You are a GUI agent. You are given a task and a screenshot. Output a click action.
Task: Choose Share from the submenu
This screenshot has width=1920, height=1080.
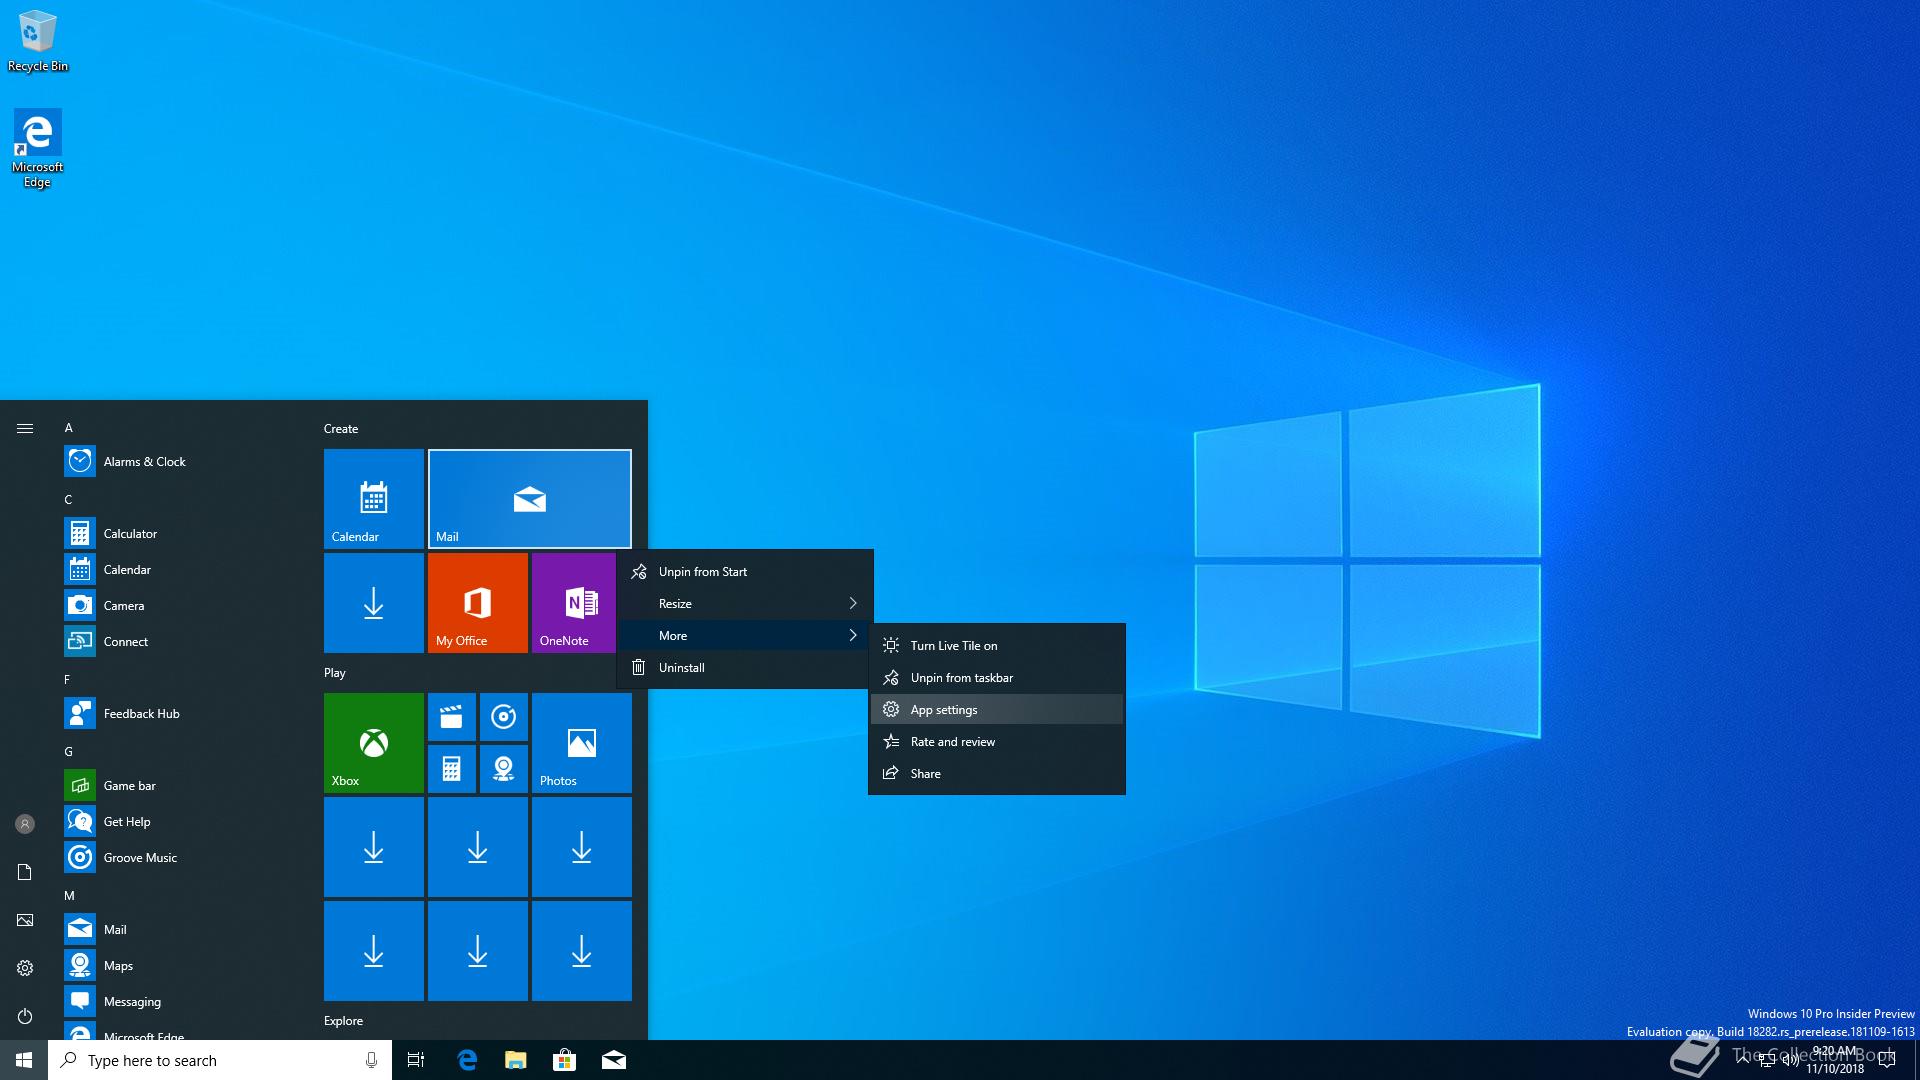[x=997, y=774]
